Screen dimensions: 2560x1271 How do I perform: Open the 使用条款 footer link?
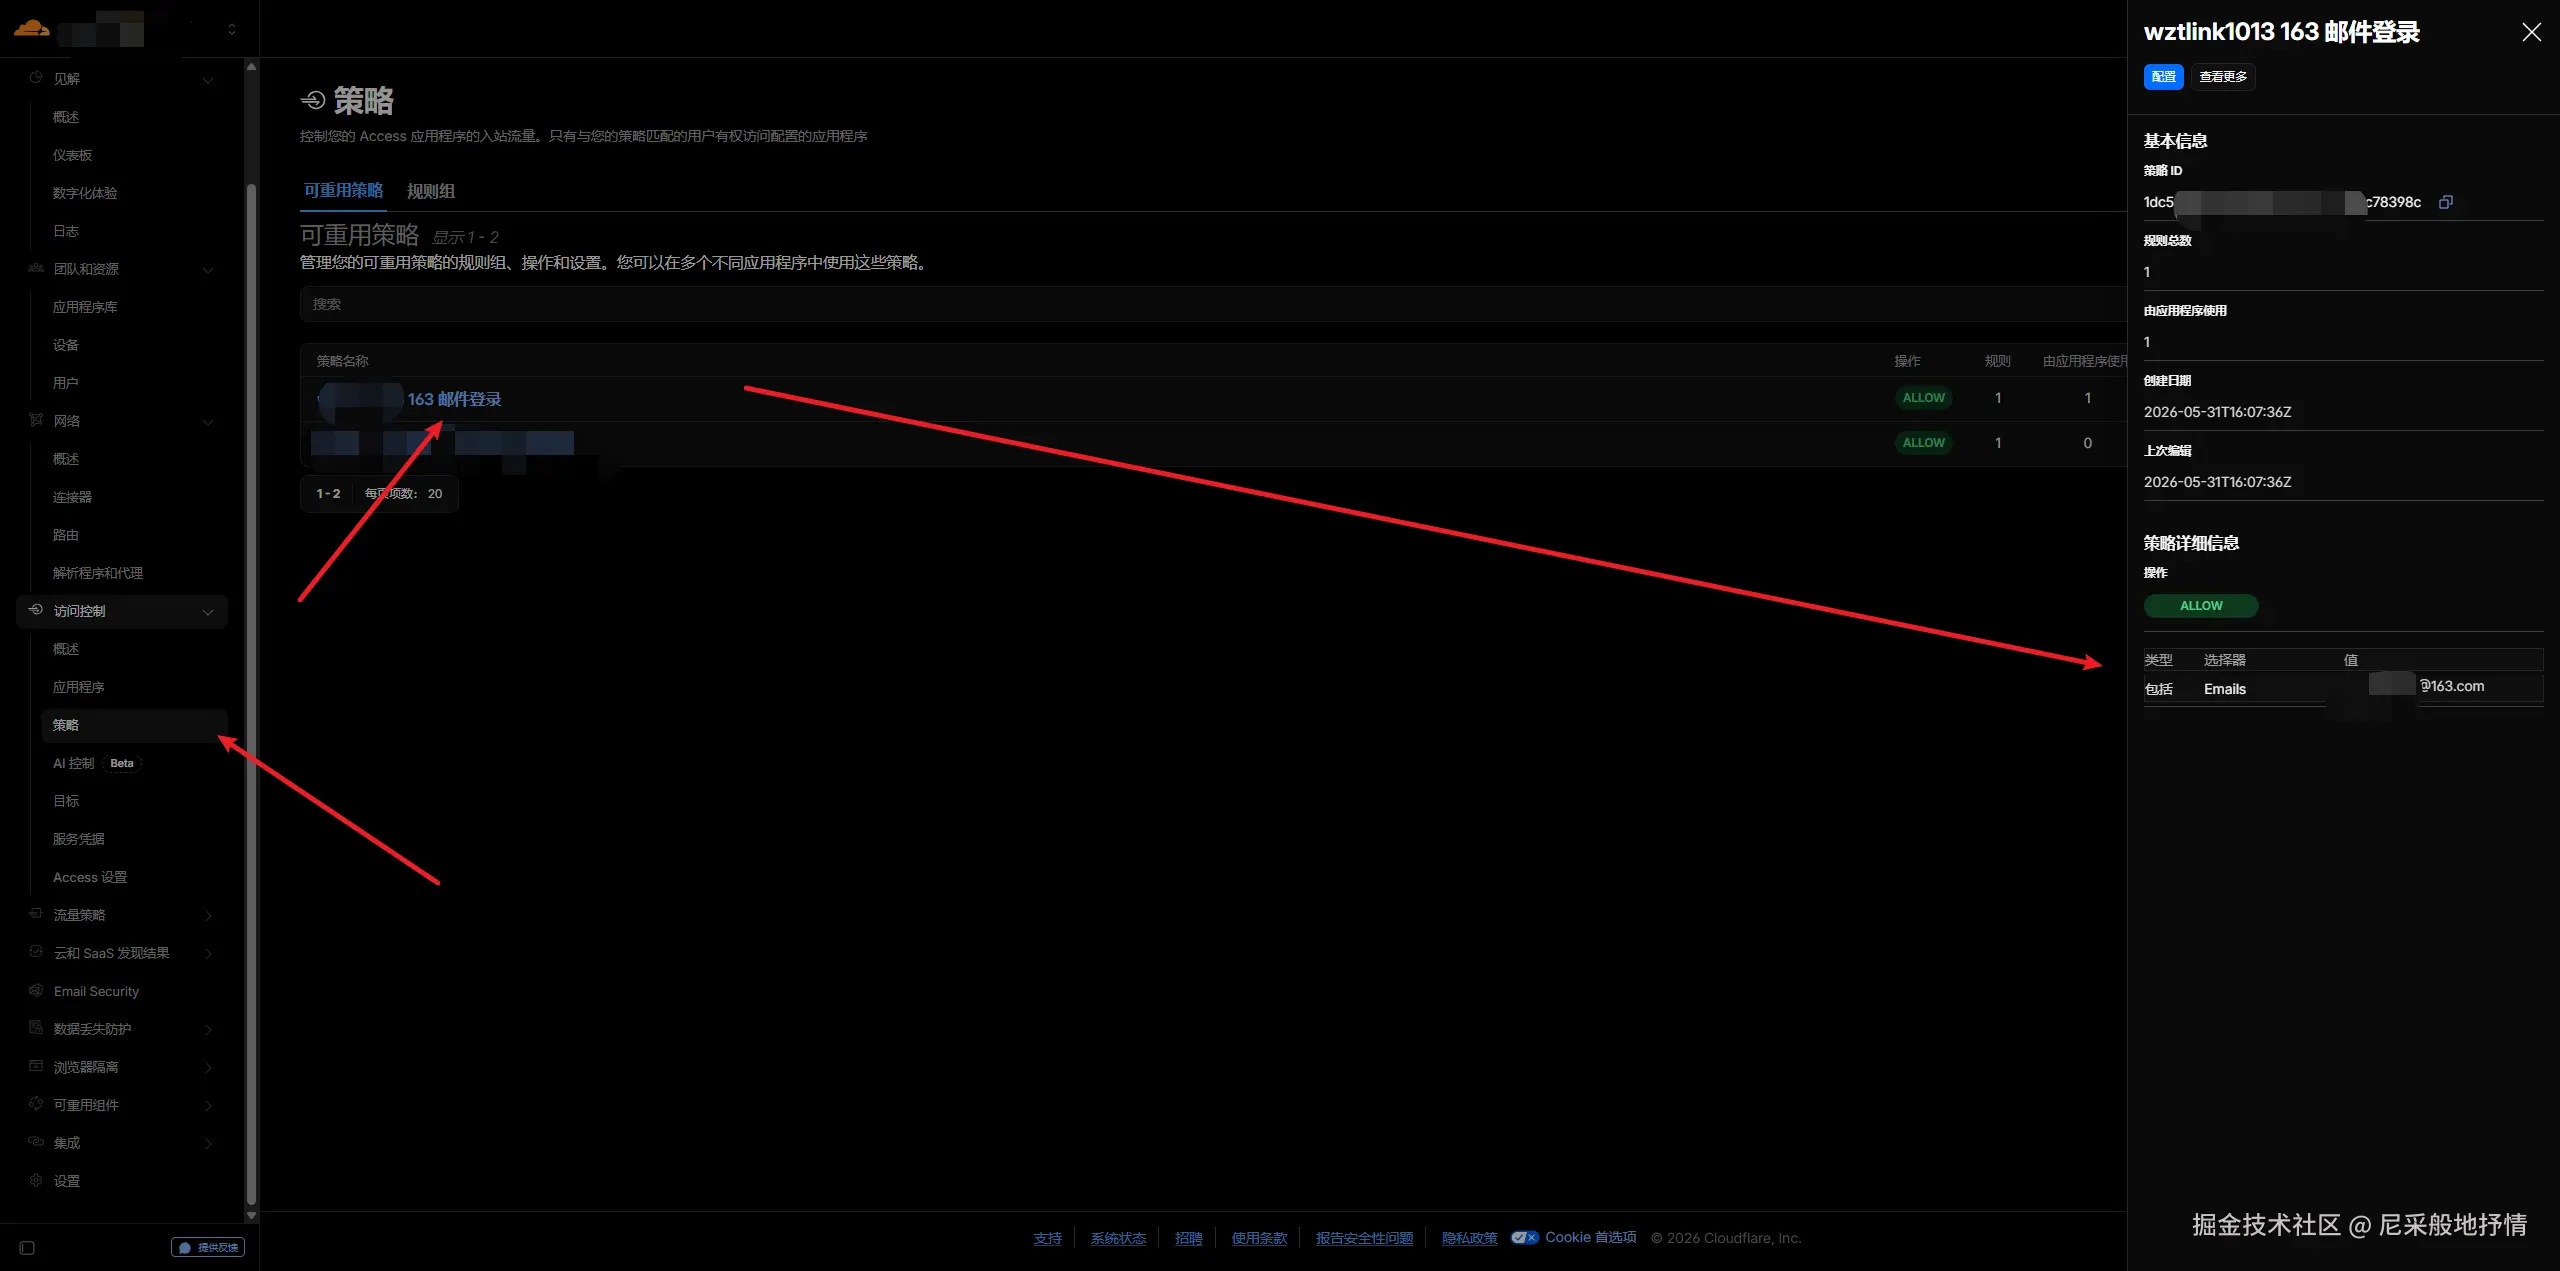click(x=1259, y=1238)
